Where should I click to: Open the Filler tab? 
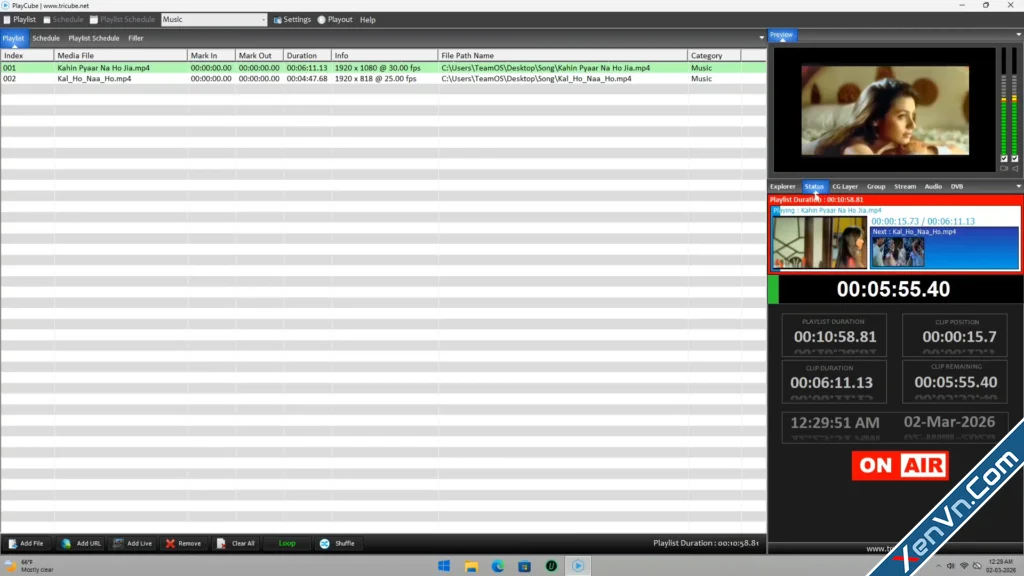coord(136,39)
